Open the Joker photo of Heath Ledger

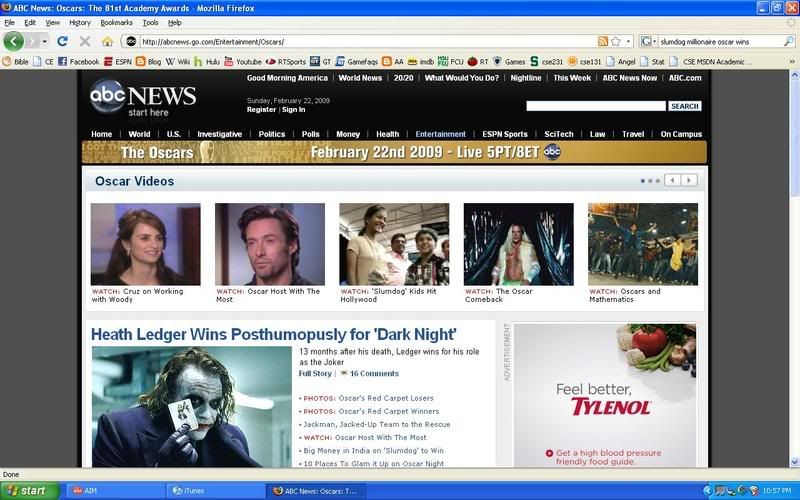(x=191, y=407)
